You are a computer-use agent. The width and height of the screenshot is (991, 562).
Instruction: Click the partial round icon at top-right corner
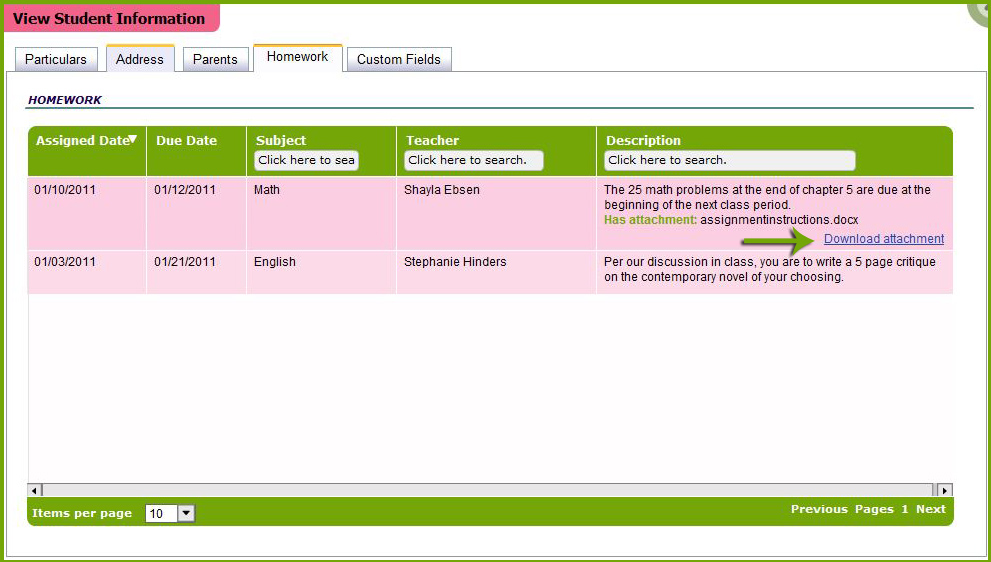(x=981, y=8)
